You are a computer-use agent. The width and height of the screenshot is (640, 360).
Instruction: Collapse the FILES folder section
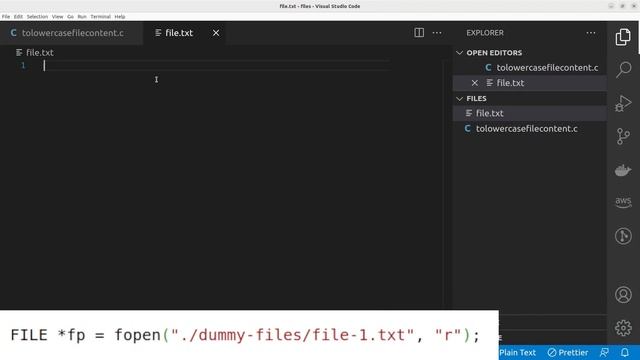460,99
